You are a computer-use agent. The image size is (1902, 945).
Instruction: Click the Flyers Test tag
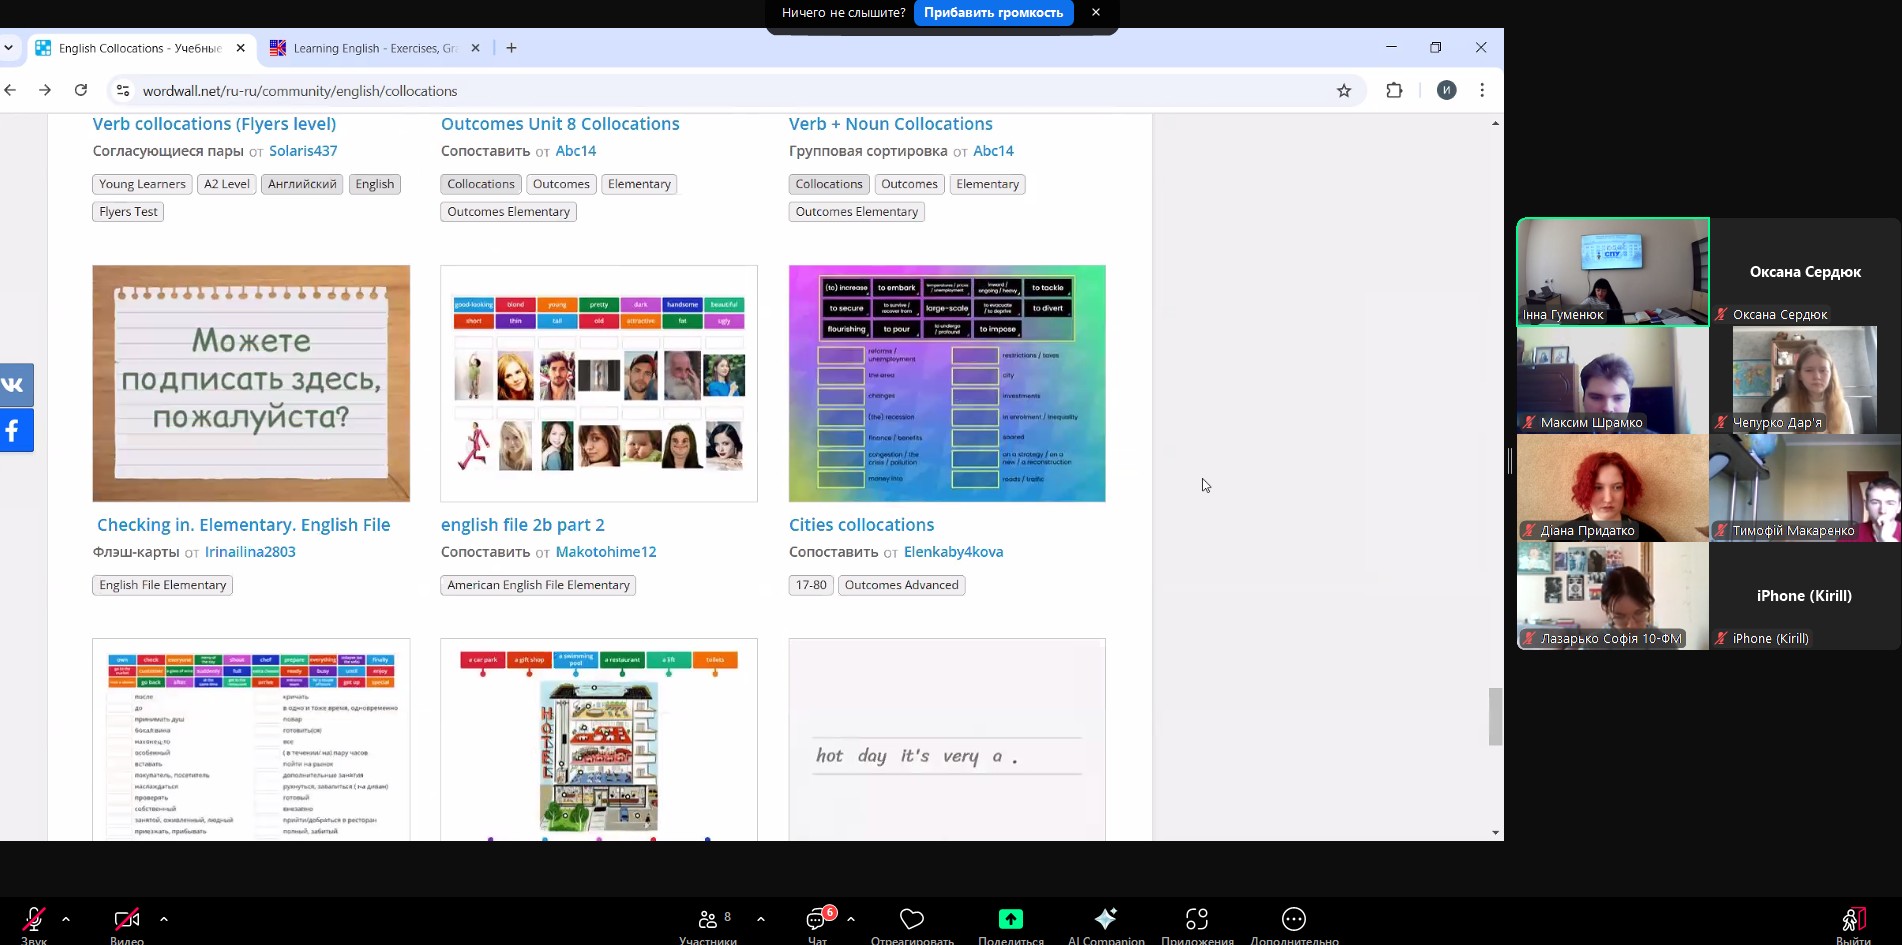coord(128,212)
